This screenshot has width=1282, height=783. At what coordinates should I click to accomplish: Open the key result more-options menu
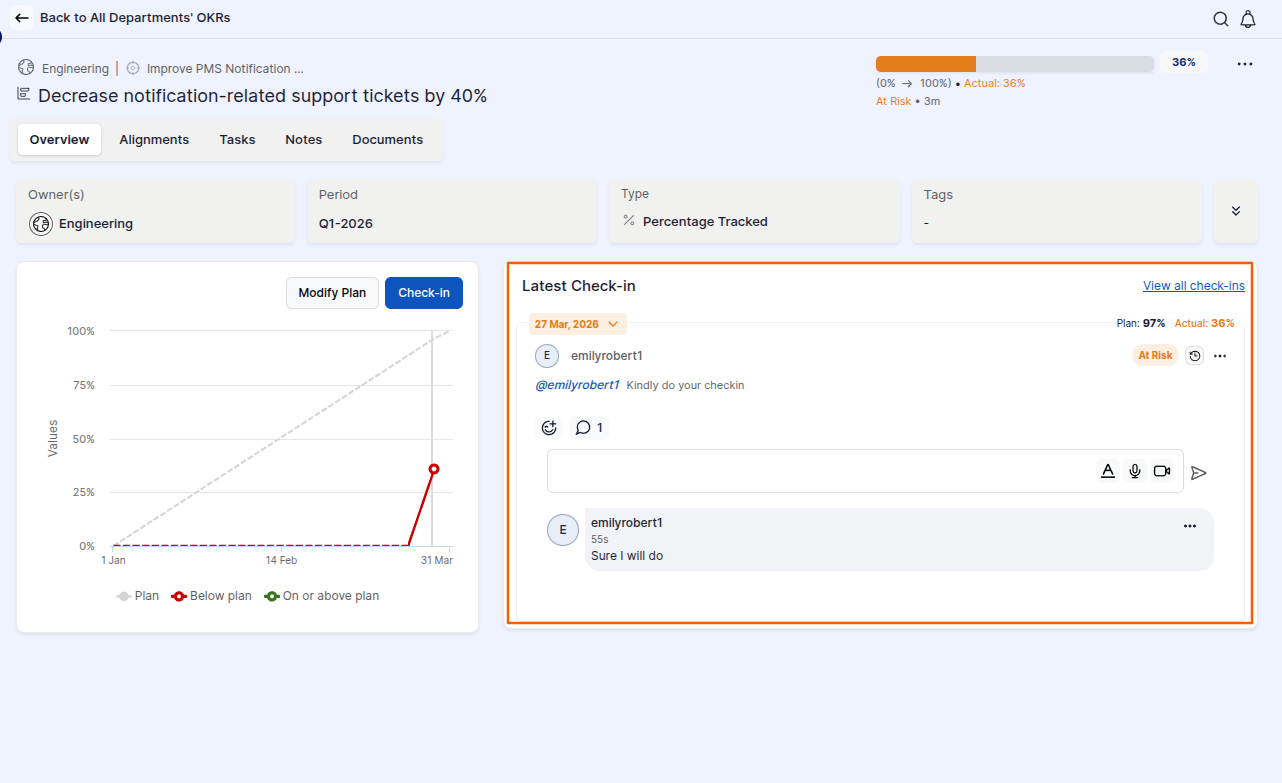tap(1245, 64)
